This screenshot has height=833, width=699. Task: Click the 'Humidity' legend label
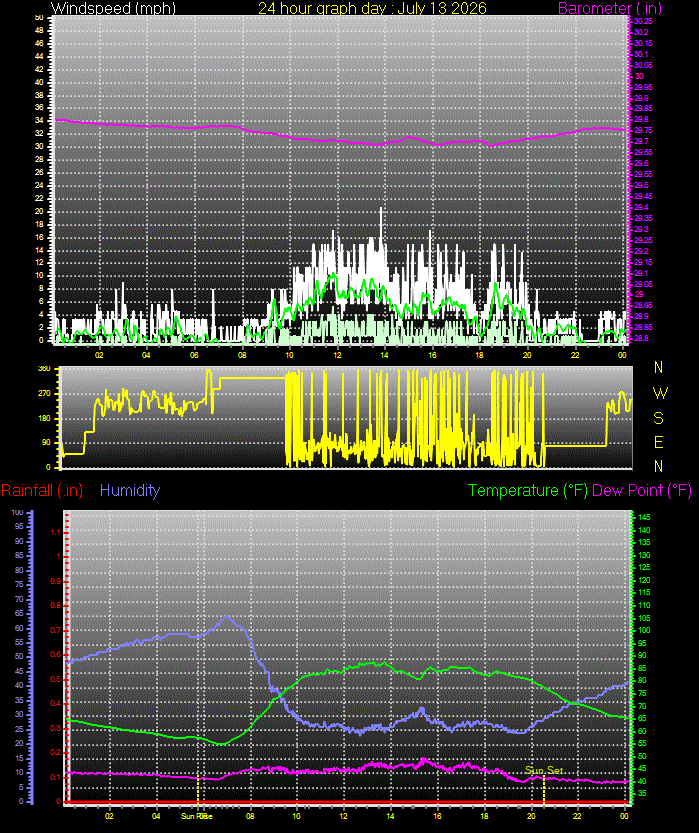130,490
